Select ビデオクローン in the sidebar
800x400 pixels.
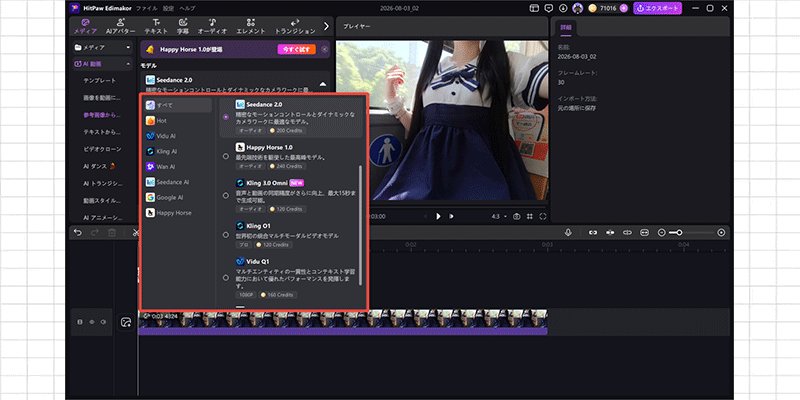(103, 149)
